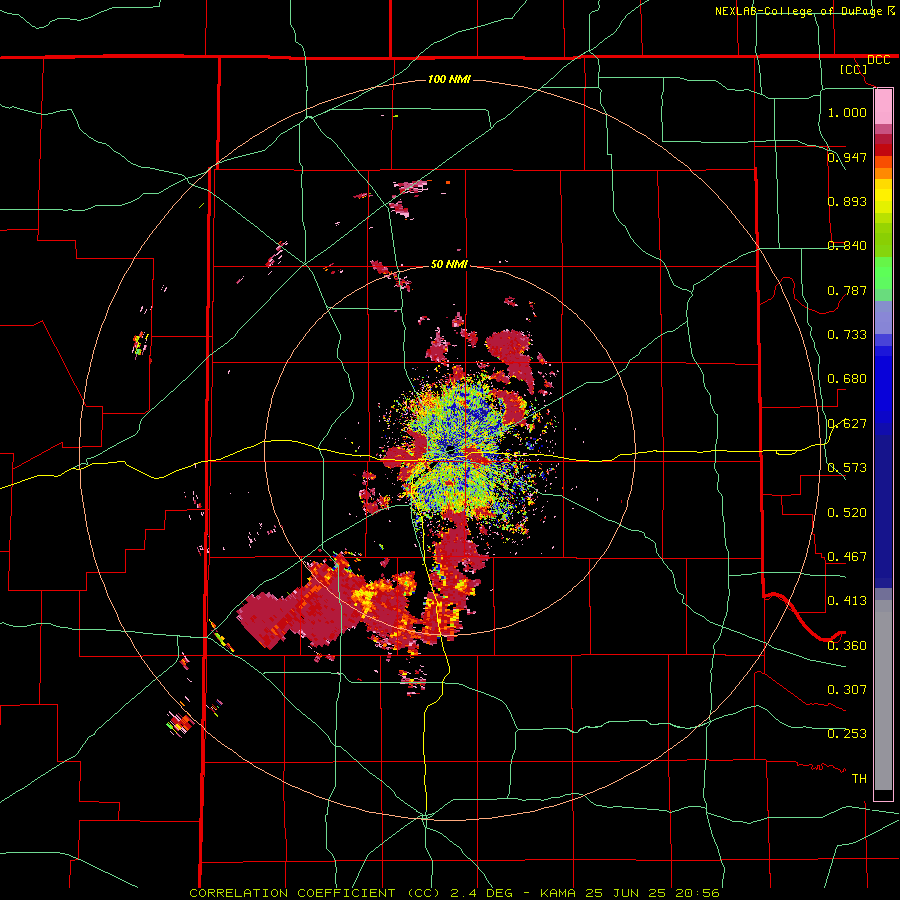Pick the gray lower color bar segment
The height and width of the screenshot is (900, 900).
point(883,695)
